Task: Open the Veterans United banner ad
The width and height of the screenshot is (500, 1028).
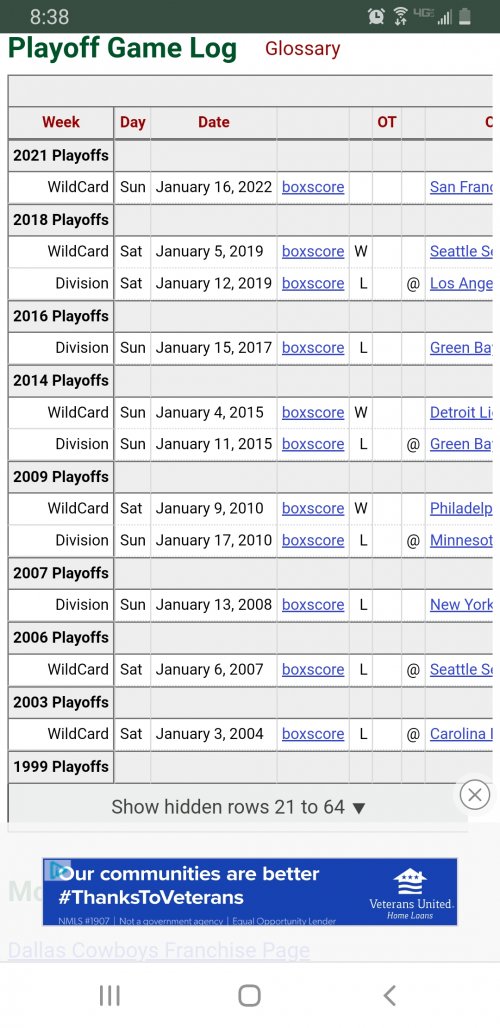Action: 250,892
